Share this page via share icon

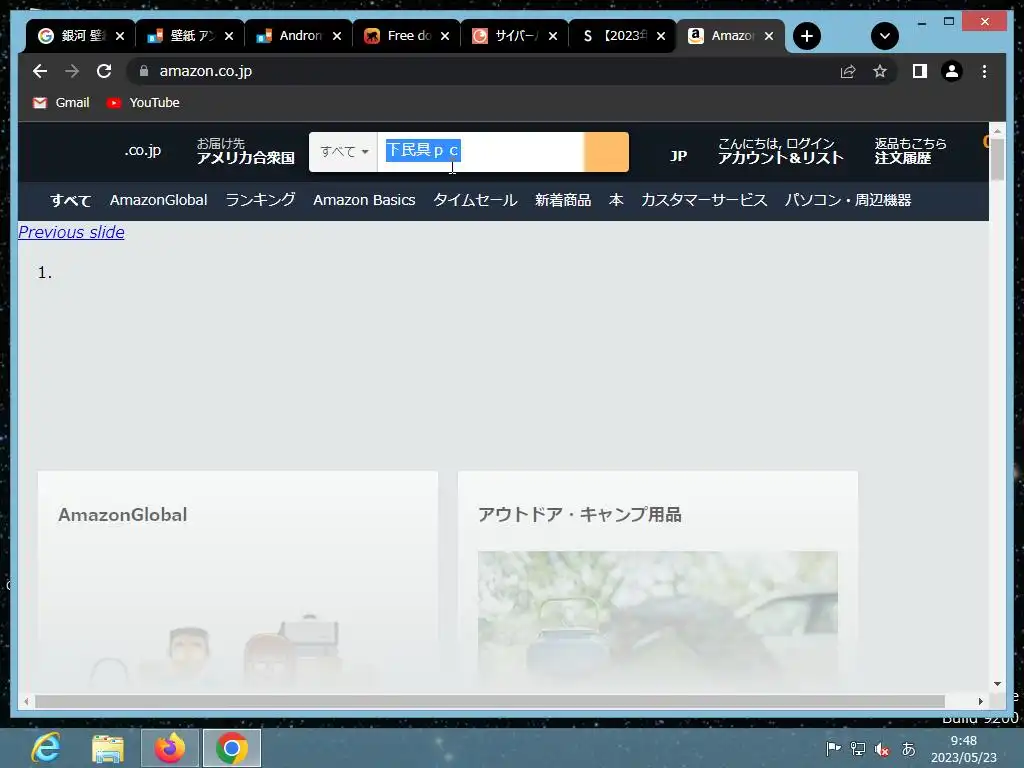point(848,71)
